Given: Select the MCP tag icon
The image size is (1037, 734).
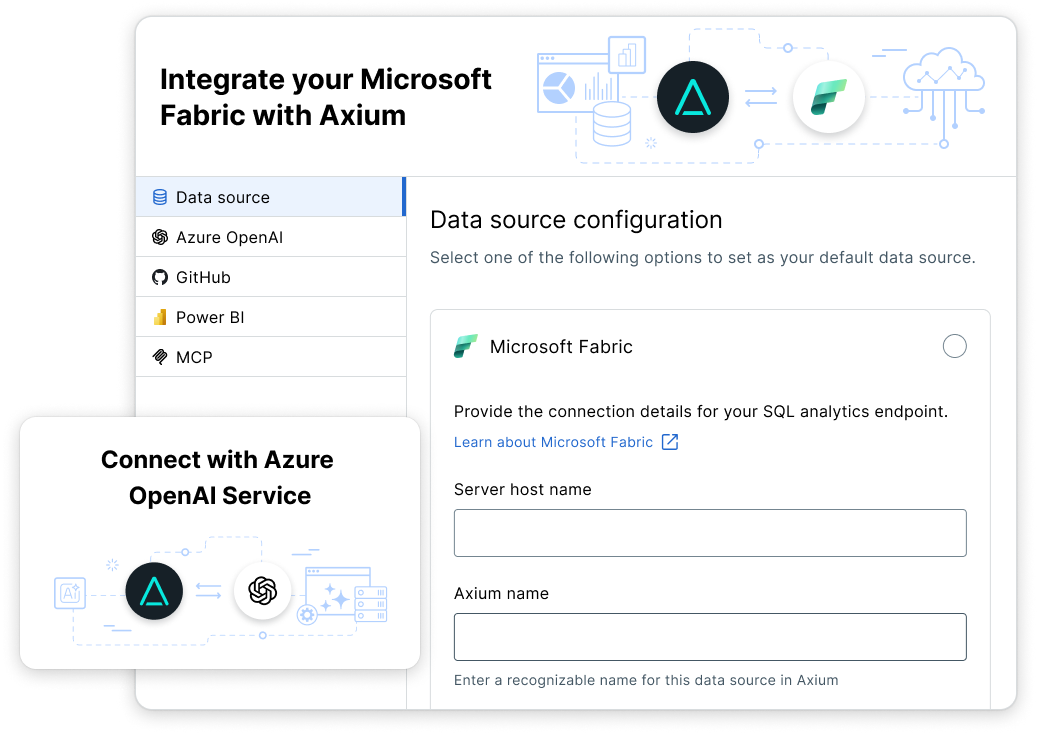Looking at the screenshot, I should [x=160, y=356].
